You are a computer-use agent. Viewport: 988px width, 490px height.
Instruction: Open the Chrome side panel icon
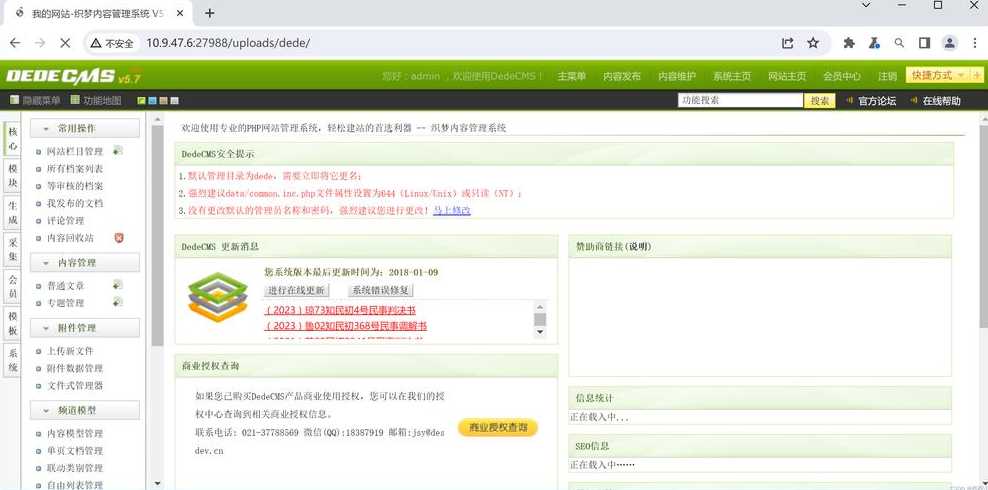[924, 43]
